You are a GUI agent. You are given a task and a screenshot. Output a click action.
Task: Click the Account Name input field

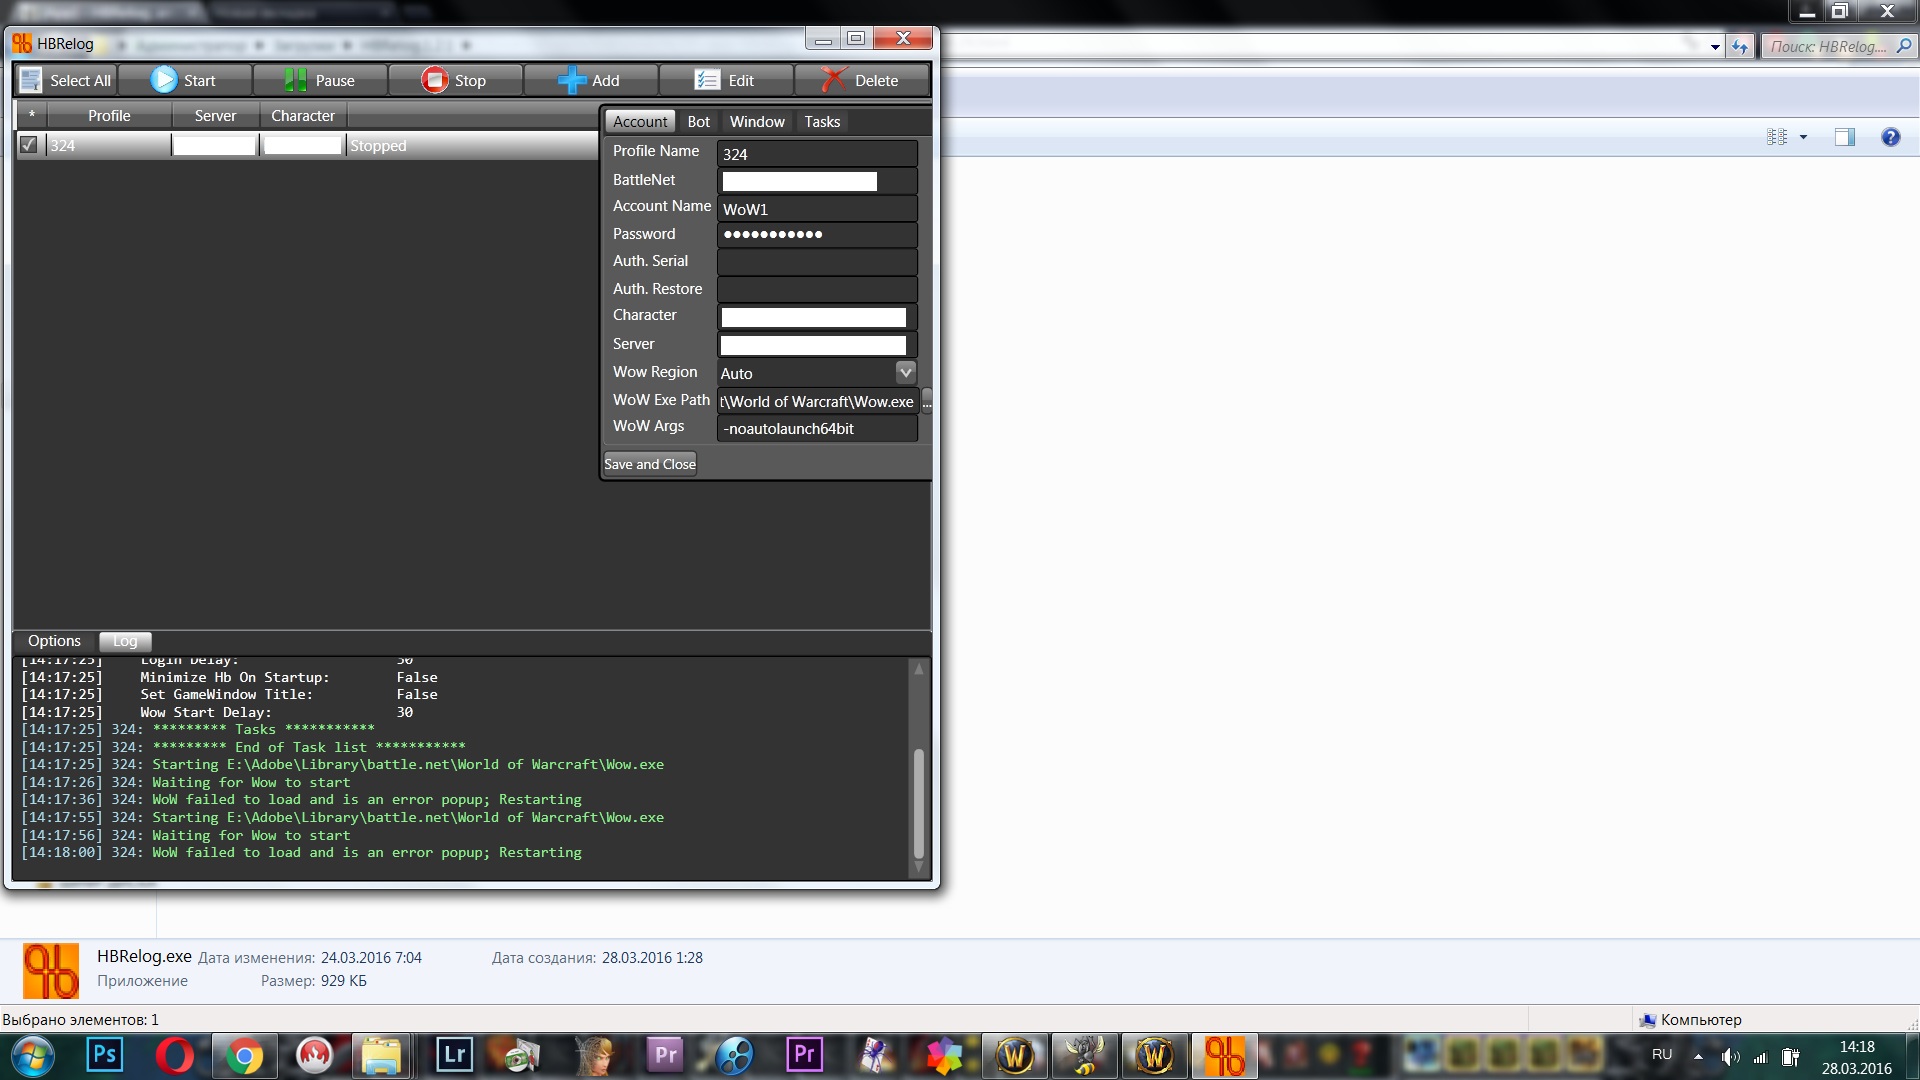click(818, 207)
